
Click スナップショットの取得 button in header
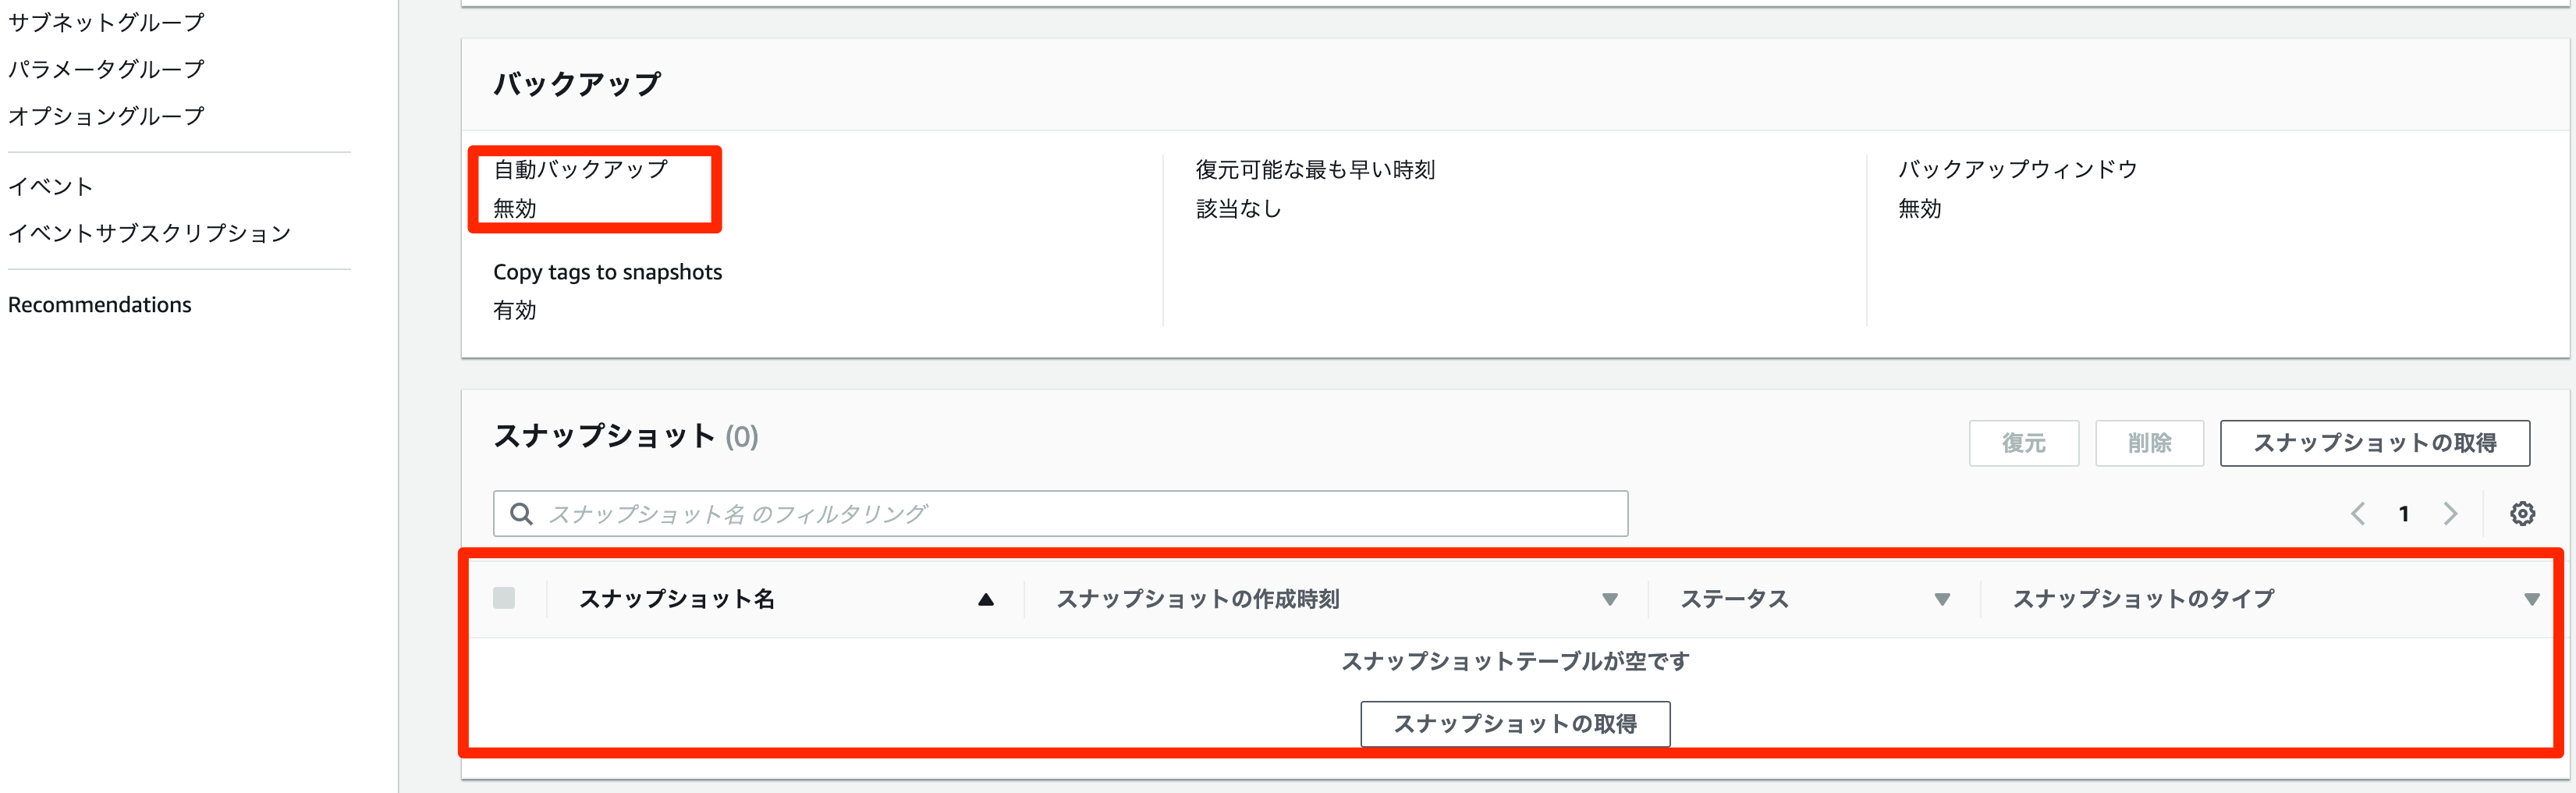pos(2374,443)
